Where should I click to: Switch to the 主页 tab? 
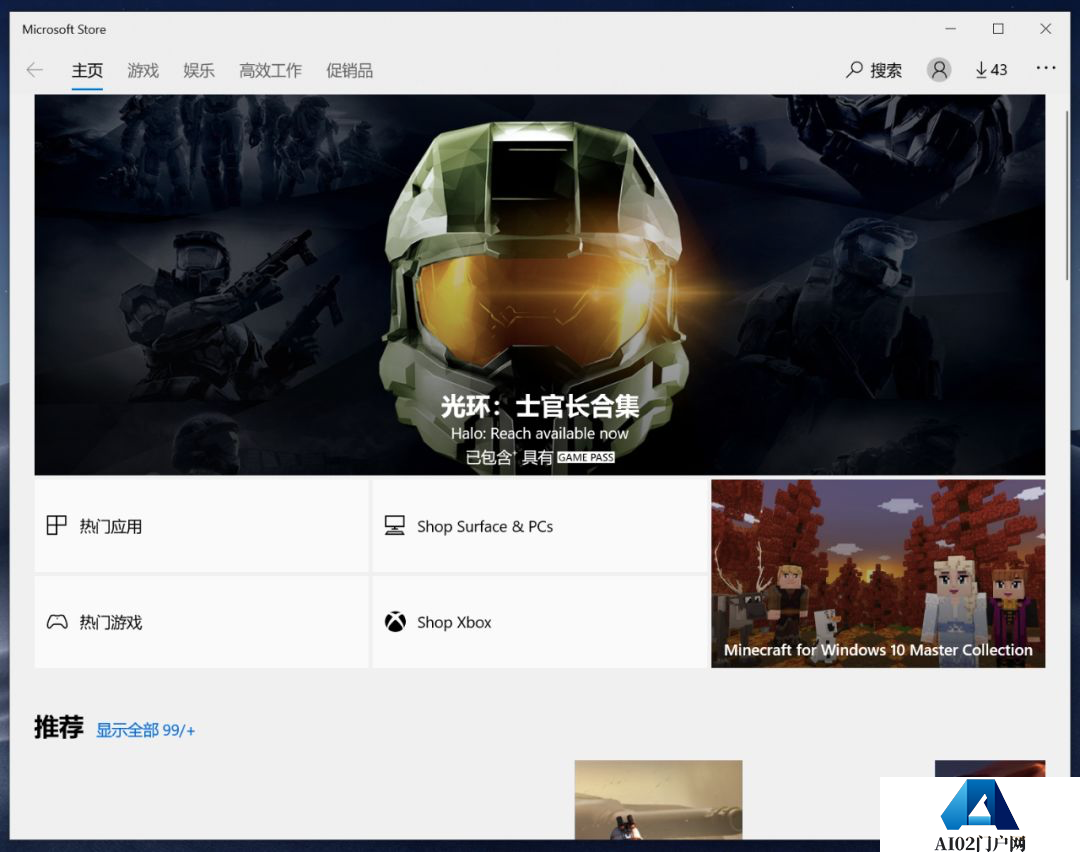pos(87,70)
